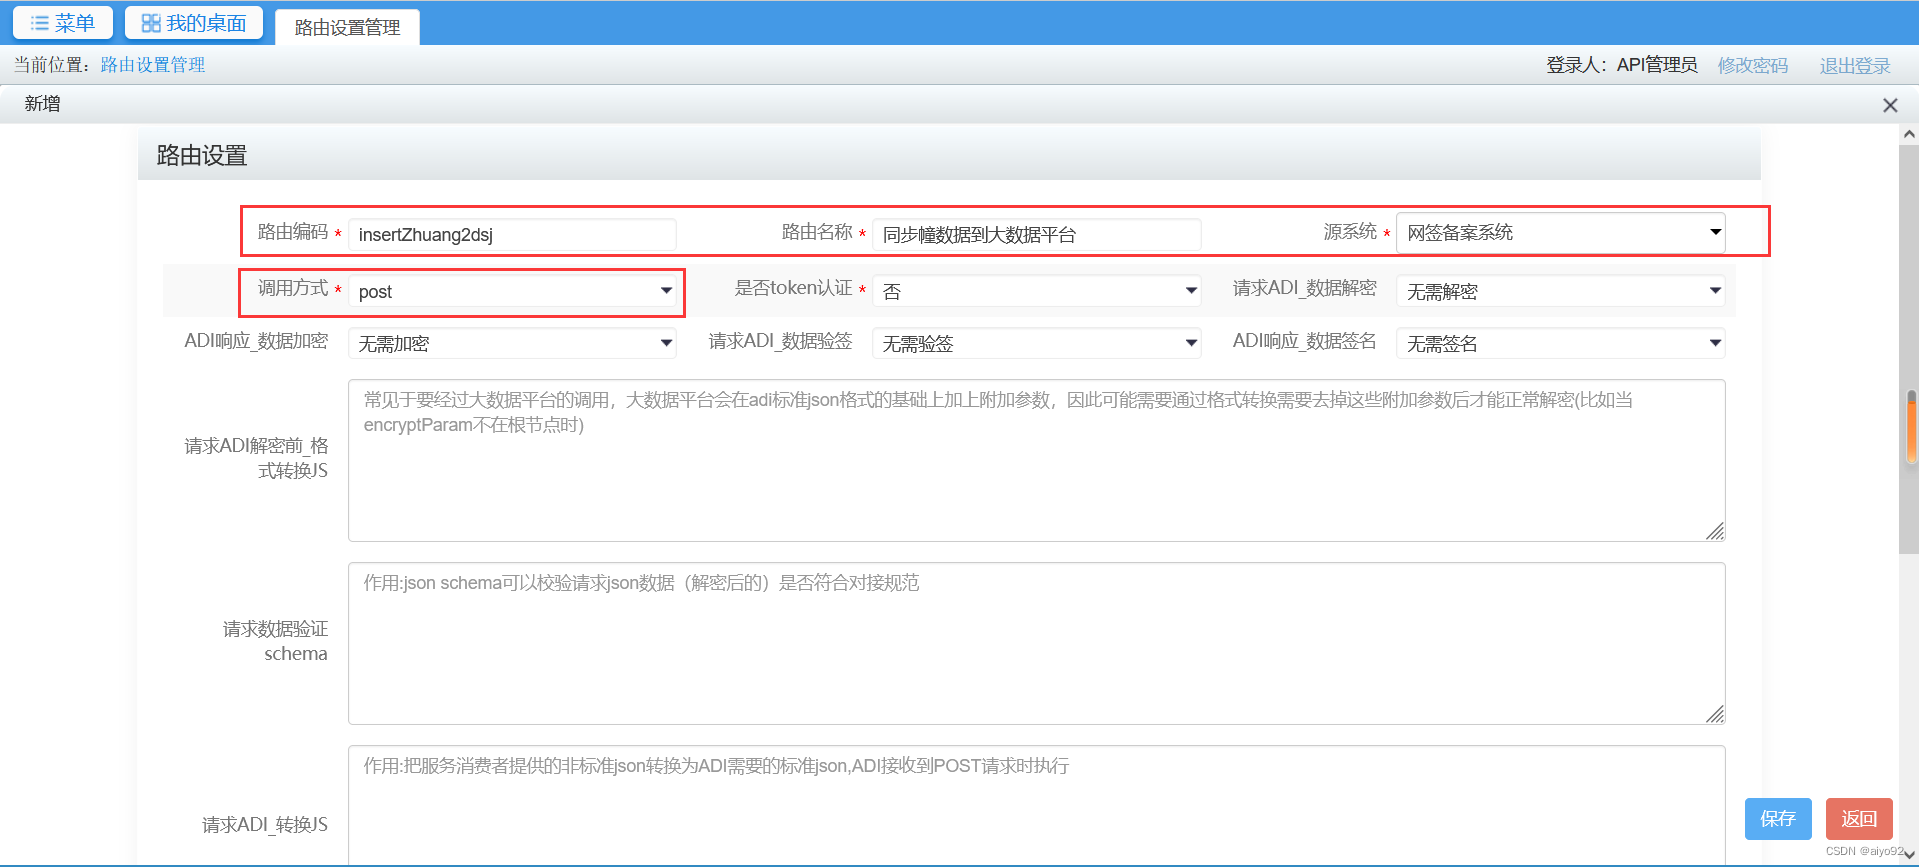Close the 新增 dialog with X icon

1890,105
